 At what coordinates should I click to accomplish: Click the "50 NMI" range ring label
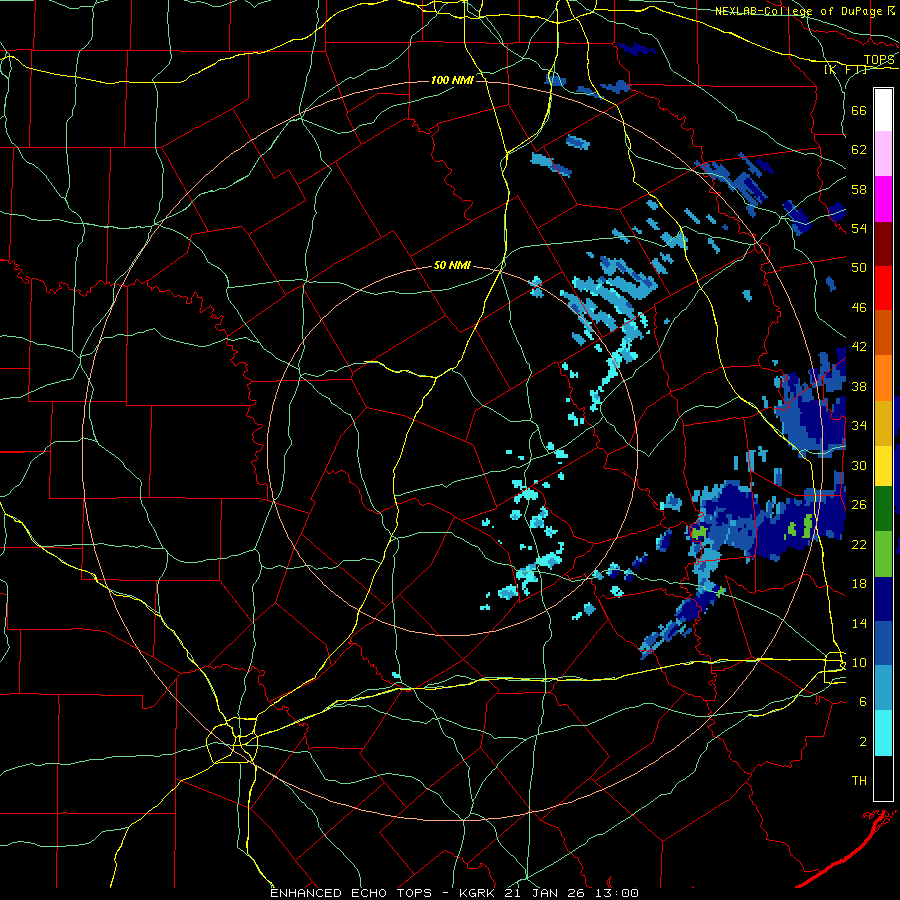[x=452, y=265]
